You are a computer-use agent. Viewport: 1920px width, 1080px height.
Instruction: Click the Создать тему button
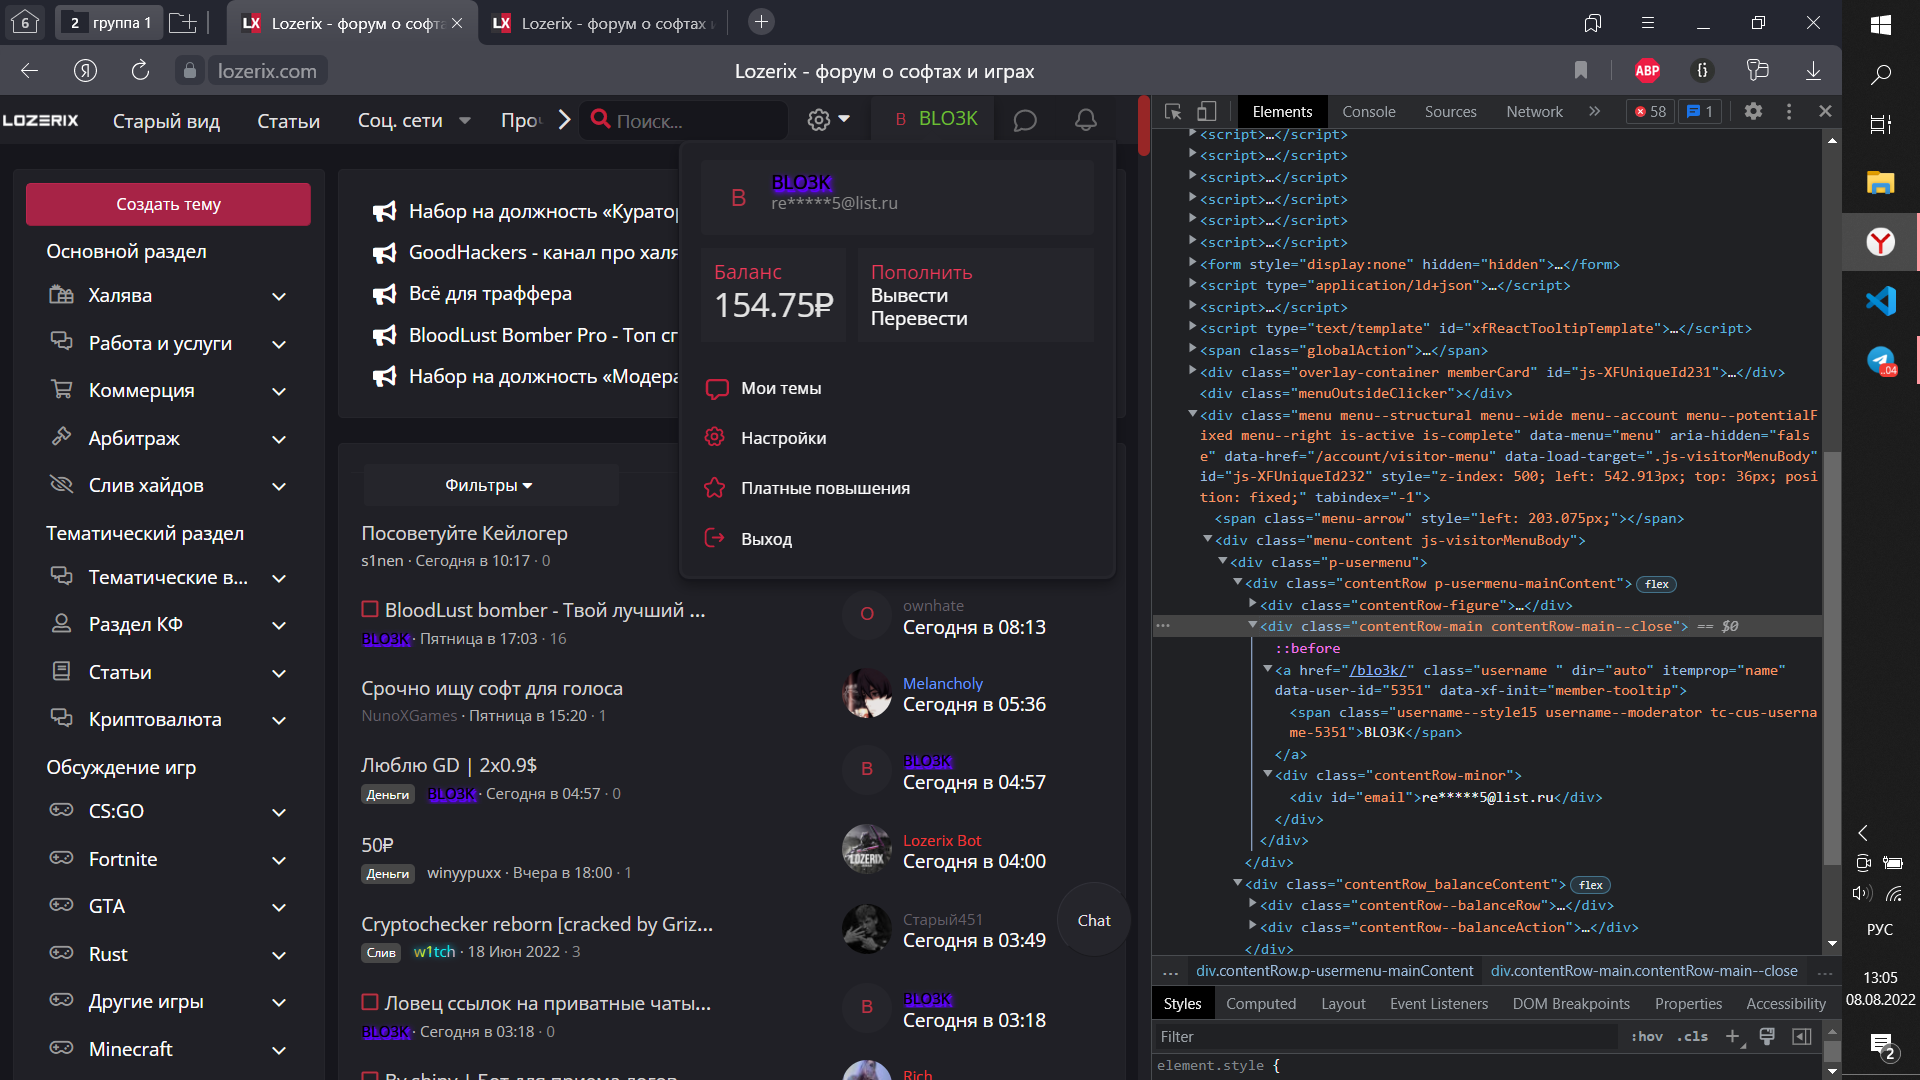pyautogui.click(x=168, y=204)
